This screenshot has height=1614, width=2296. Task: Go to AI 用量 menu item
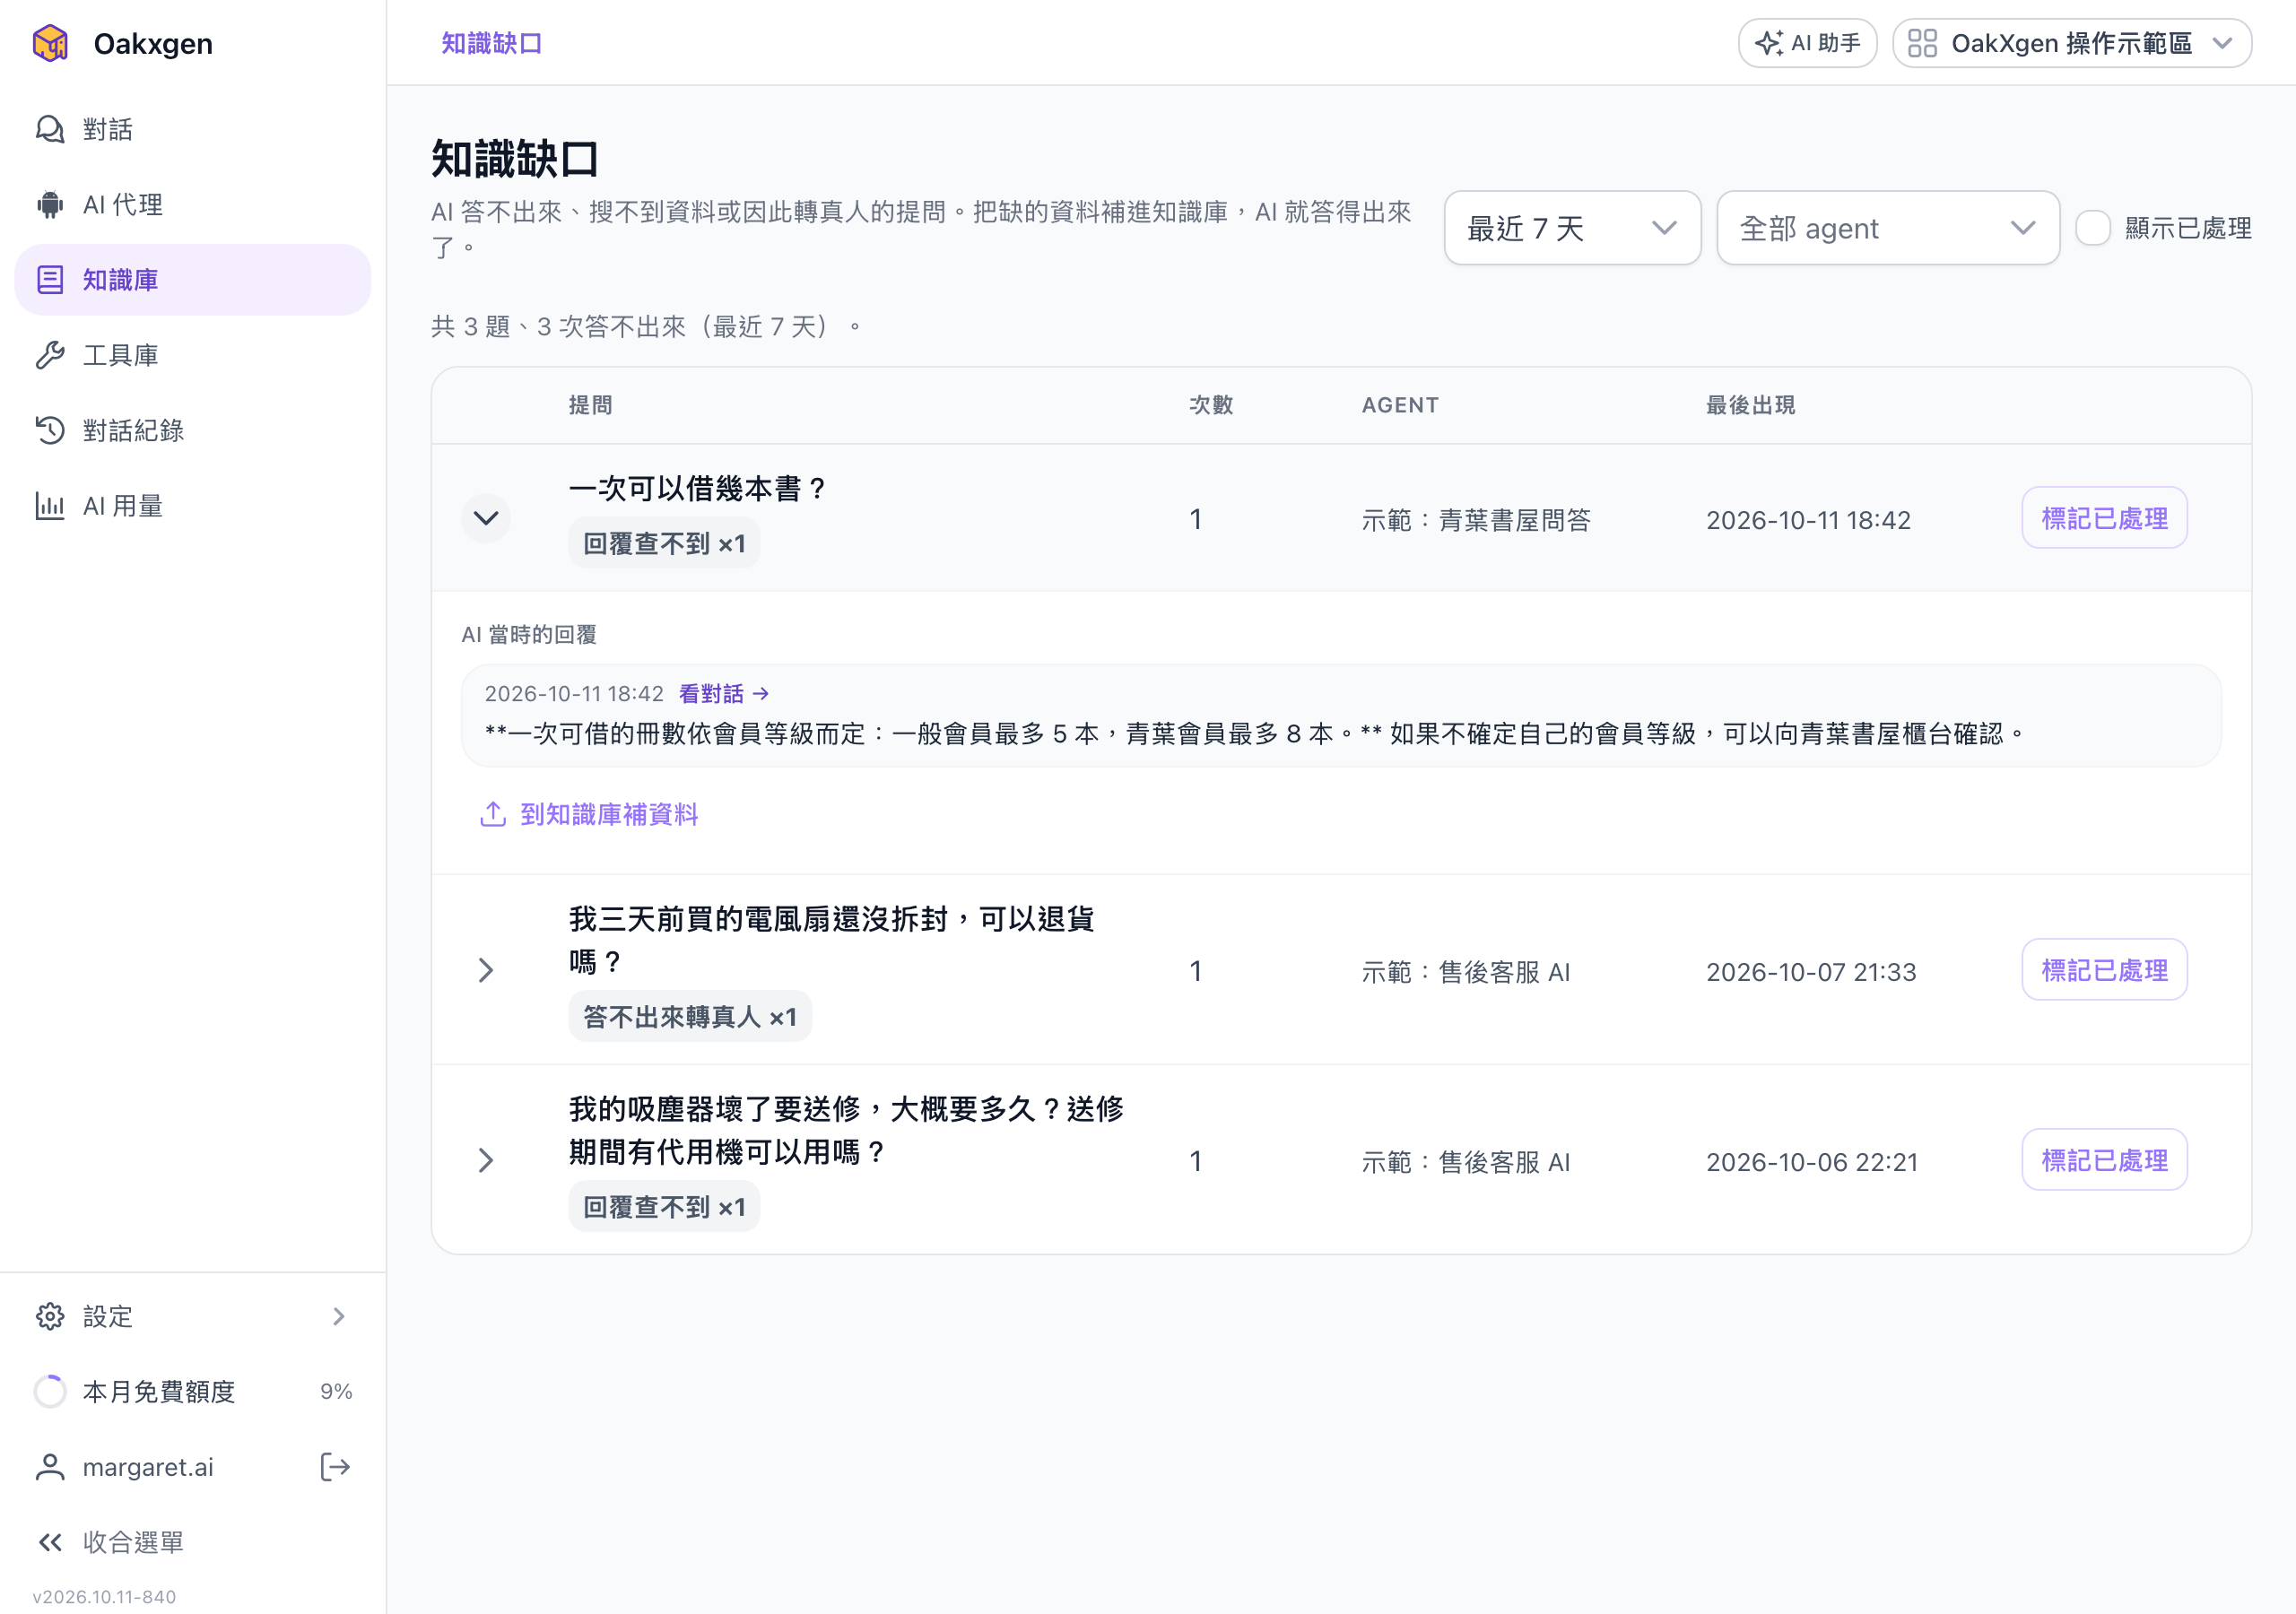(193, 506)
